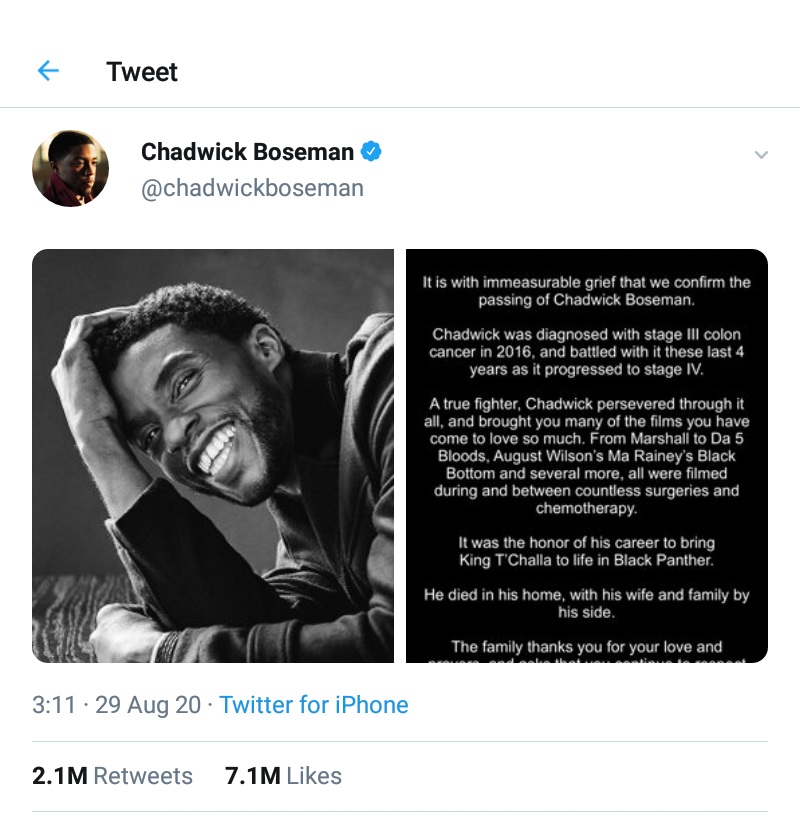This screenshot has height=814, width=800.
Task: Click the 29 Aug 20 date
Action: 148,705
